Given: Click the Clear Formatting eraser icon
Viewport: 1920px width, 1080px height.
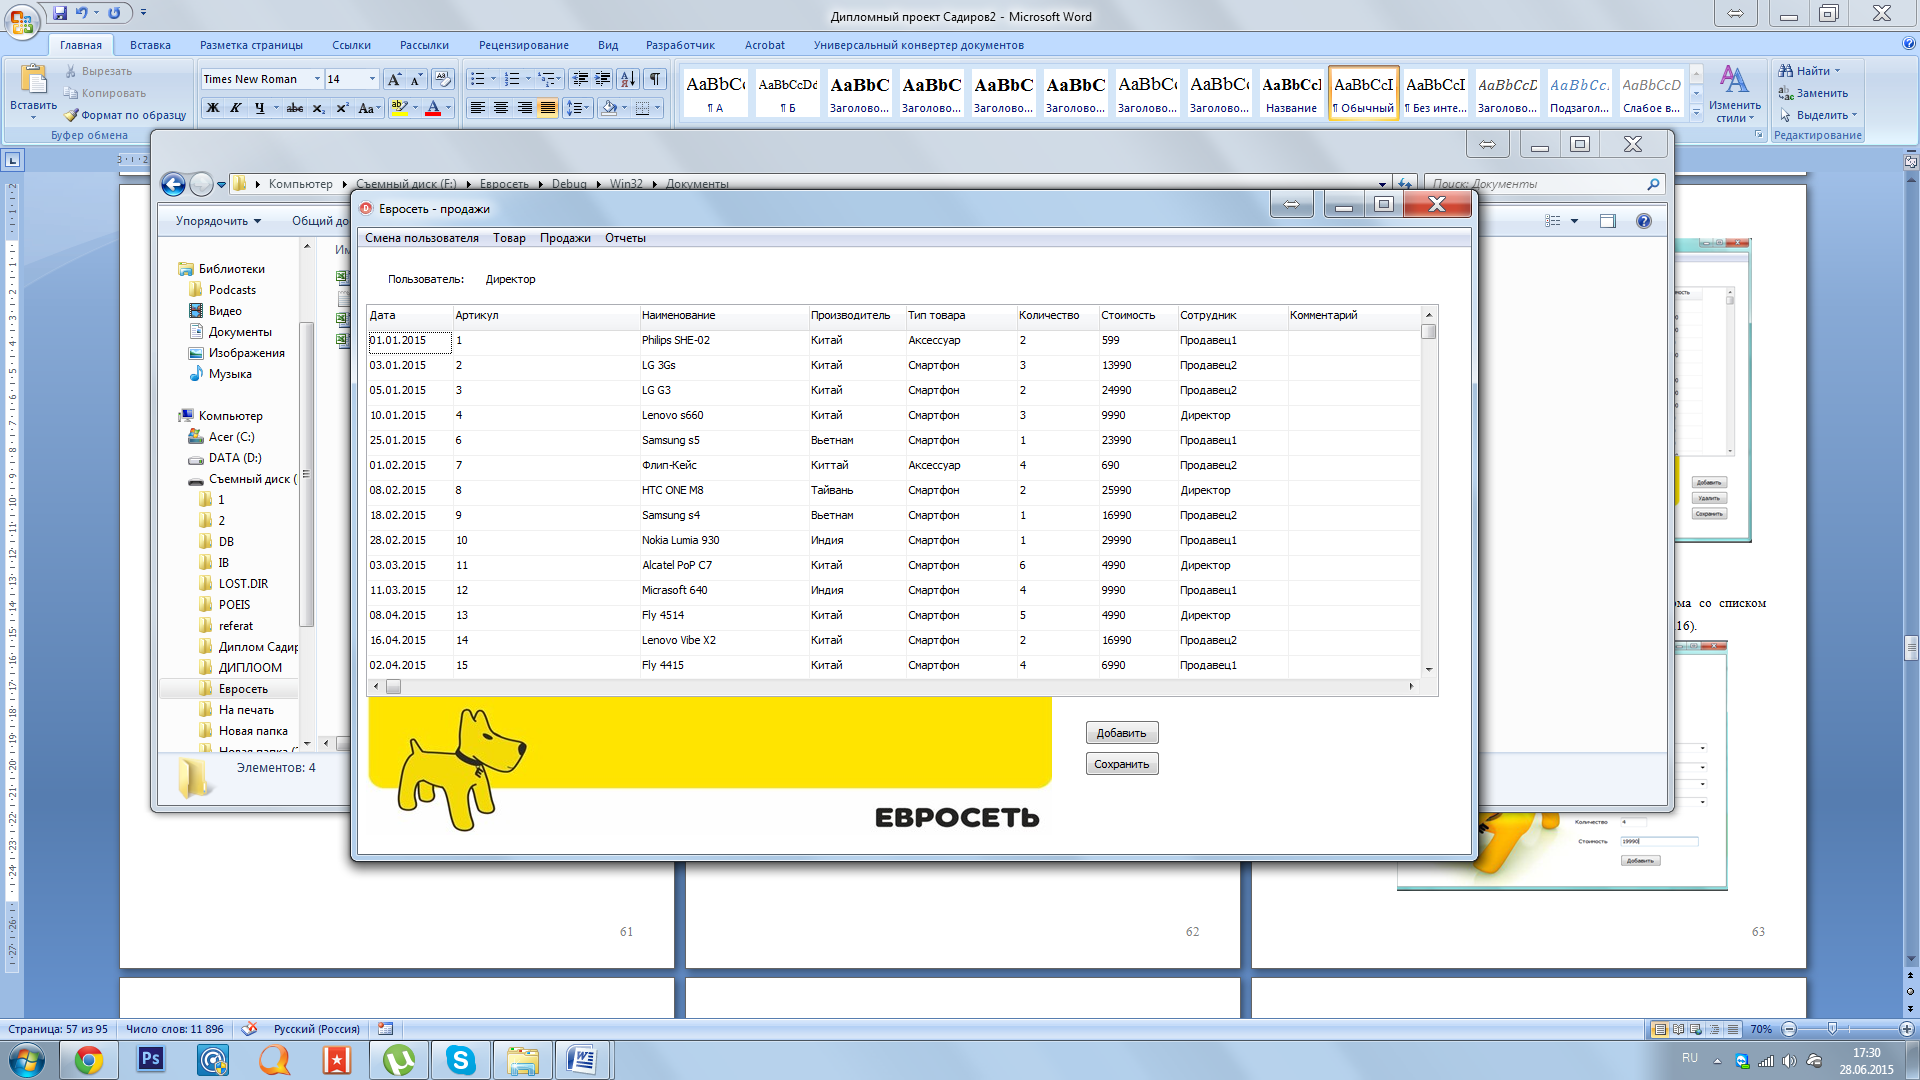Looking at the screenshot, I should click(x=443, y=79).
